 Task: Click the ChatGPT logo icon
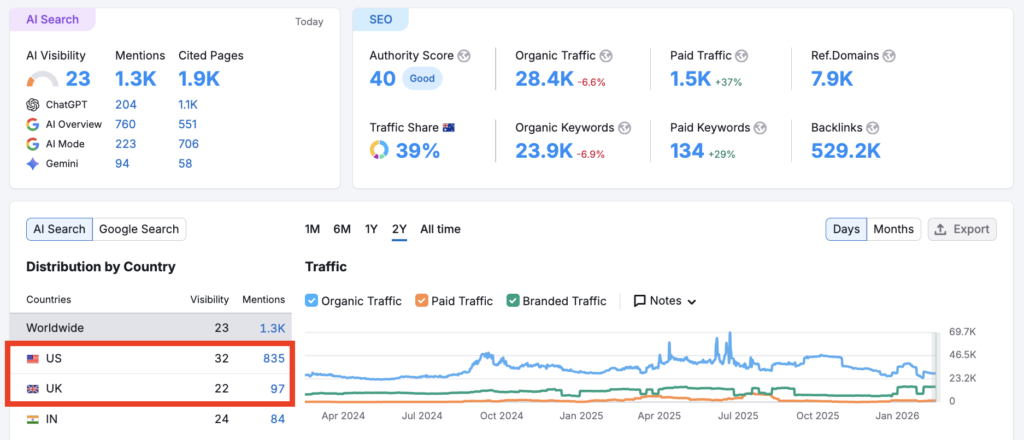point(33,104)
